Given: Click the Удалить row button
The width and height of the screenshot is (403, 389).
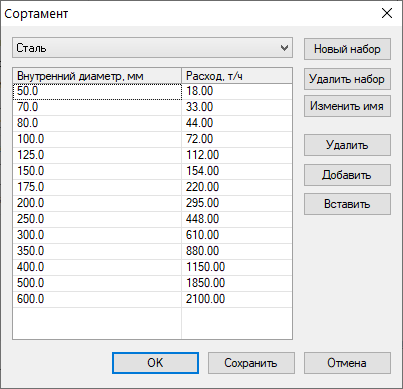Looking at the screenshot, I should coord(347,145).
